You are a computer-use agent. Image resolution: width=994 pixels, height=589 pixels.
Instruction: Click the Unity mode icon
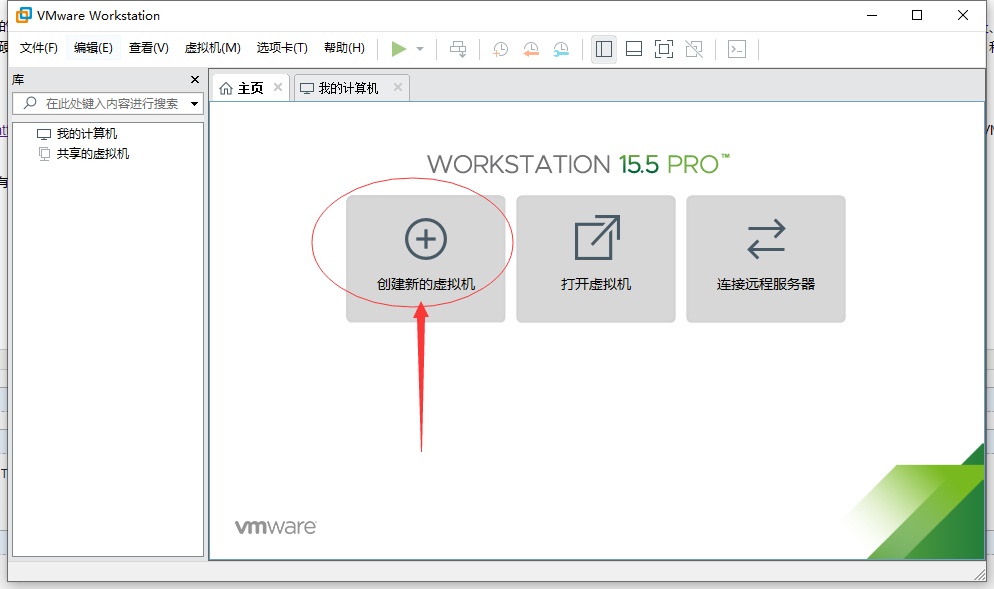coord(694,49)
